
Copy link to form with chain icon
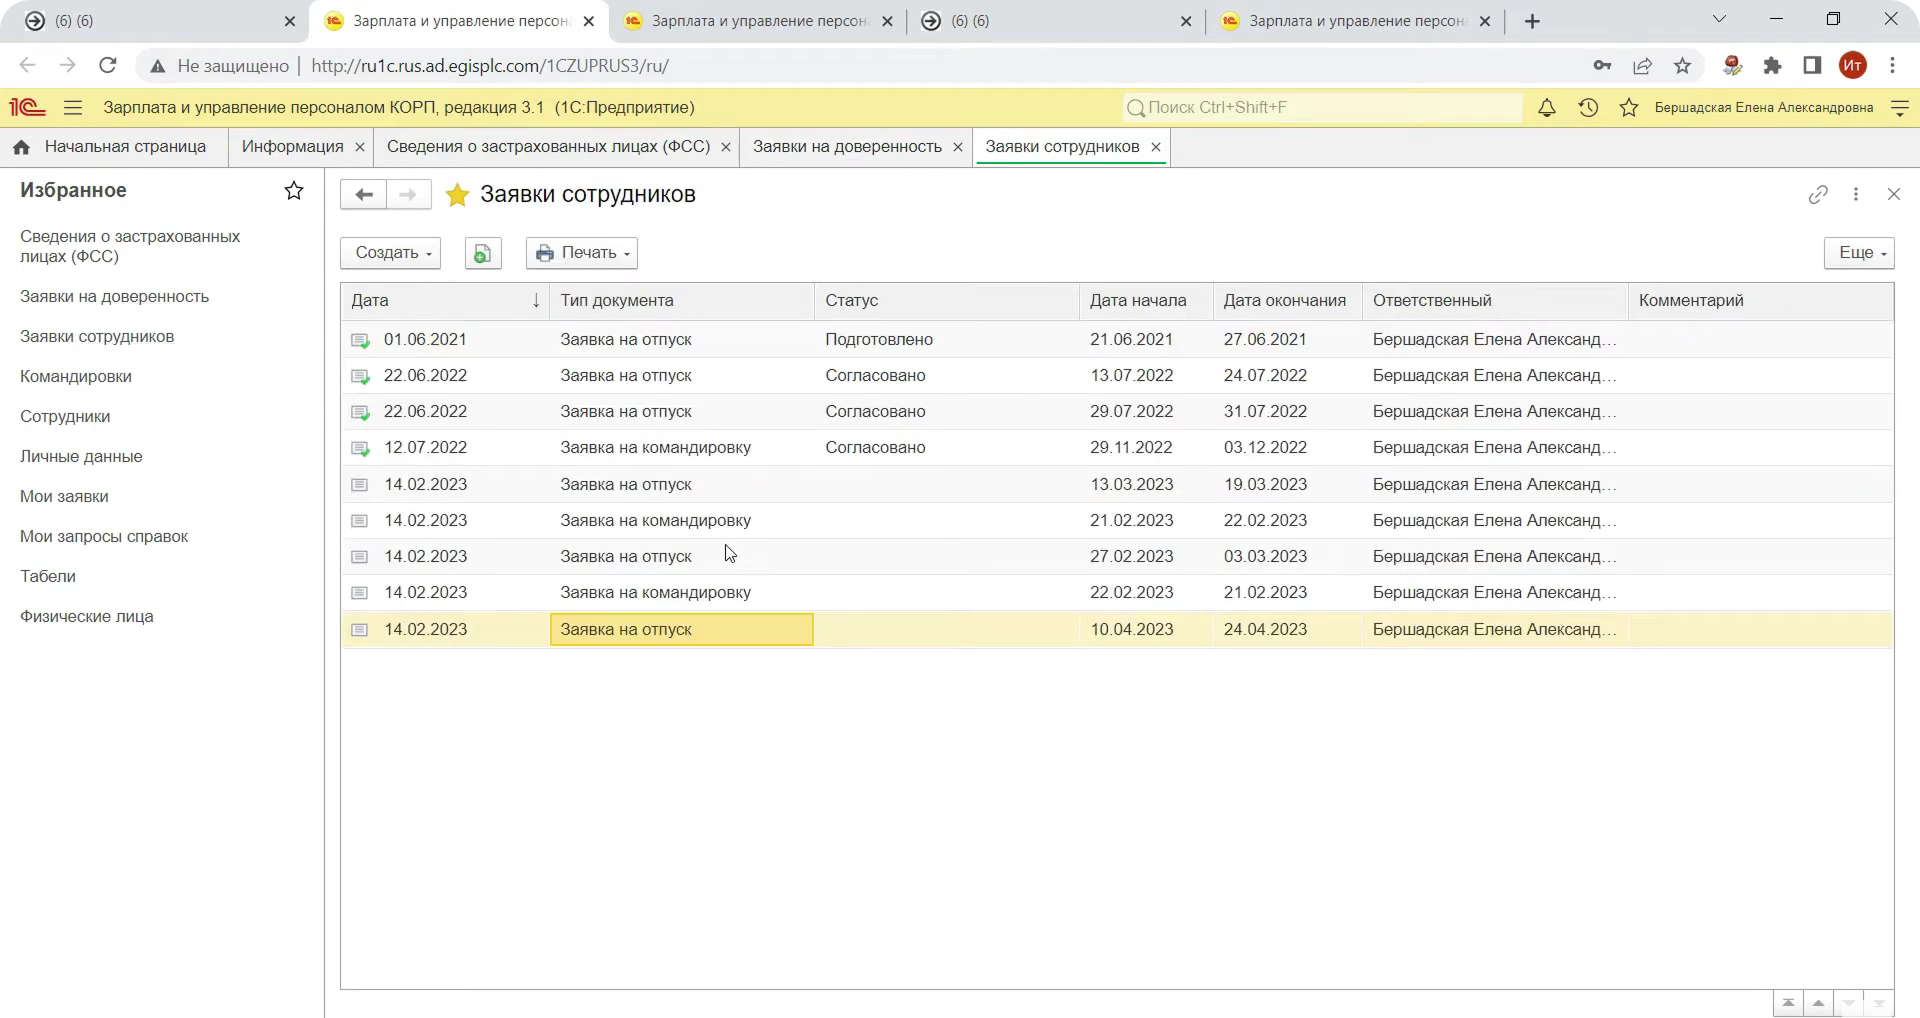click(x=1818, y=195)
